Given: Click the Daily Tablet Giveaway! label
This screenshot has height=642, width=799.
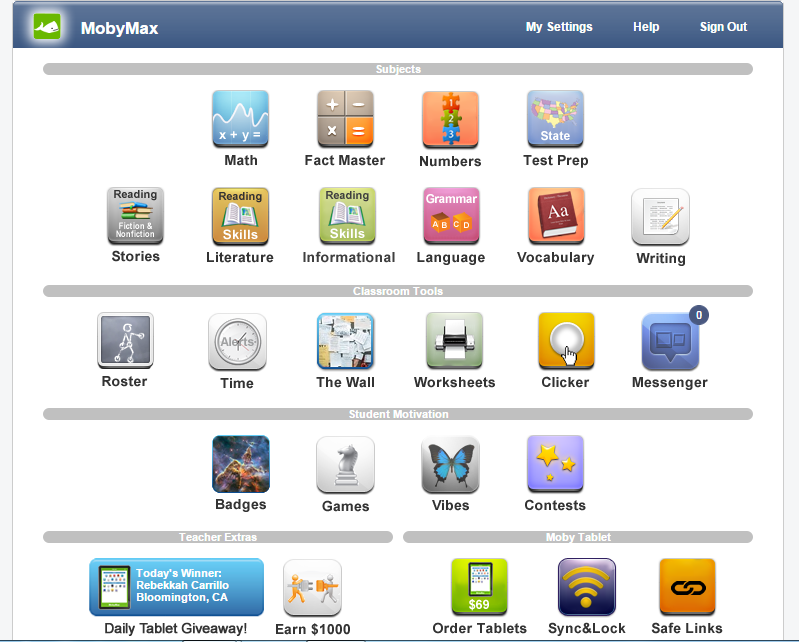Looking at the screenshot, I should pos(175,628).
